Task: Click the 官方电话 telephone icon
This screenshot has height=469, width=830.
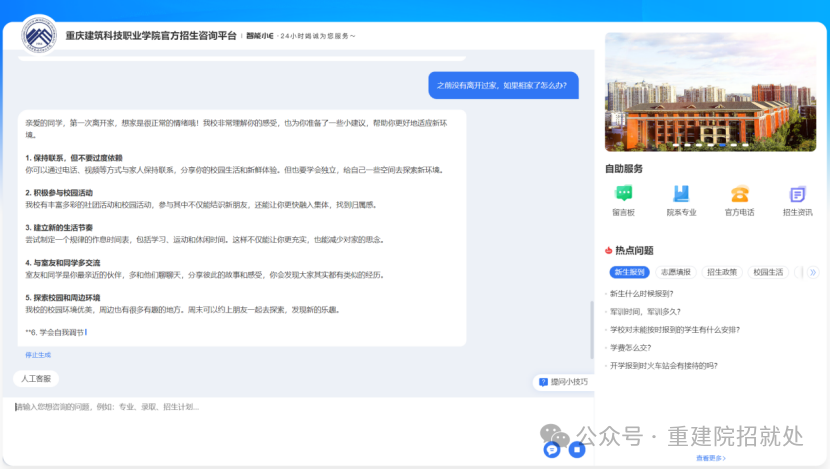Action: point(739,194)
